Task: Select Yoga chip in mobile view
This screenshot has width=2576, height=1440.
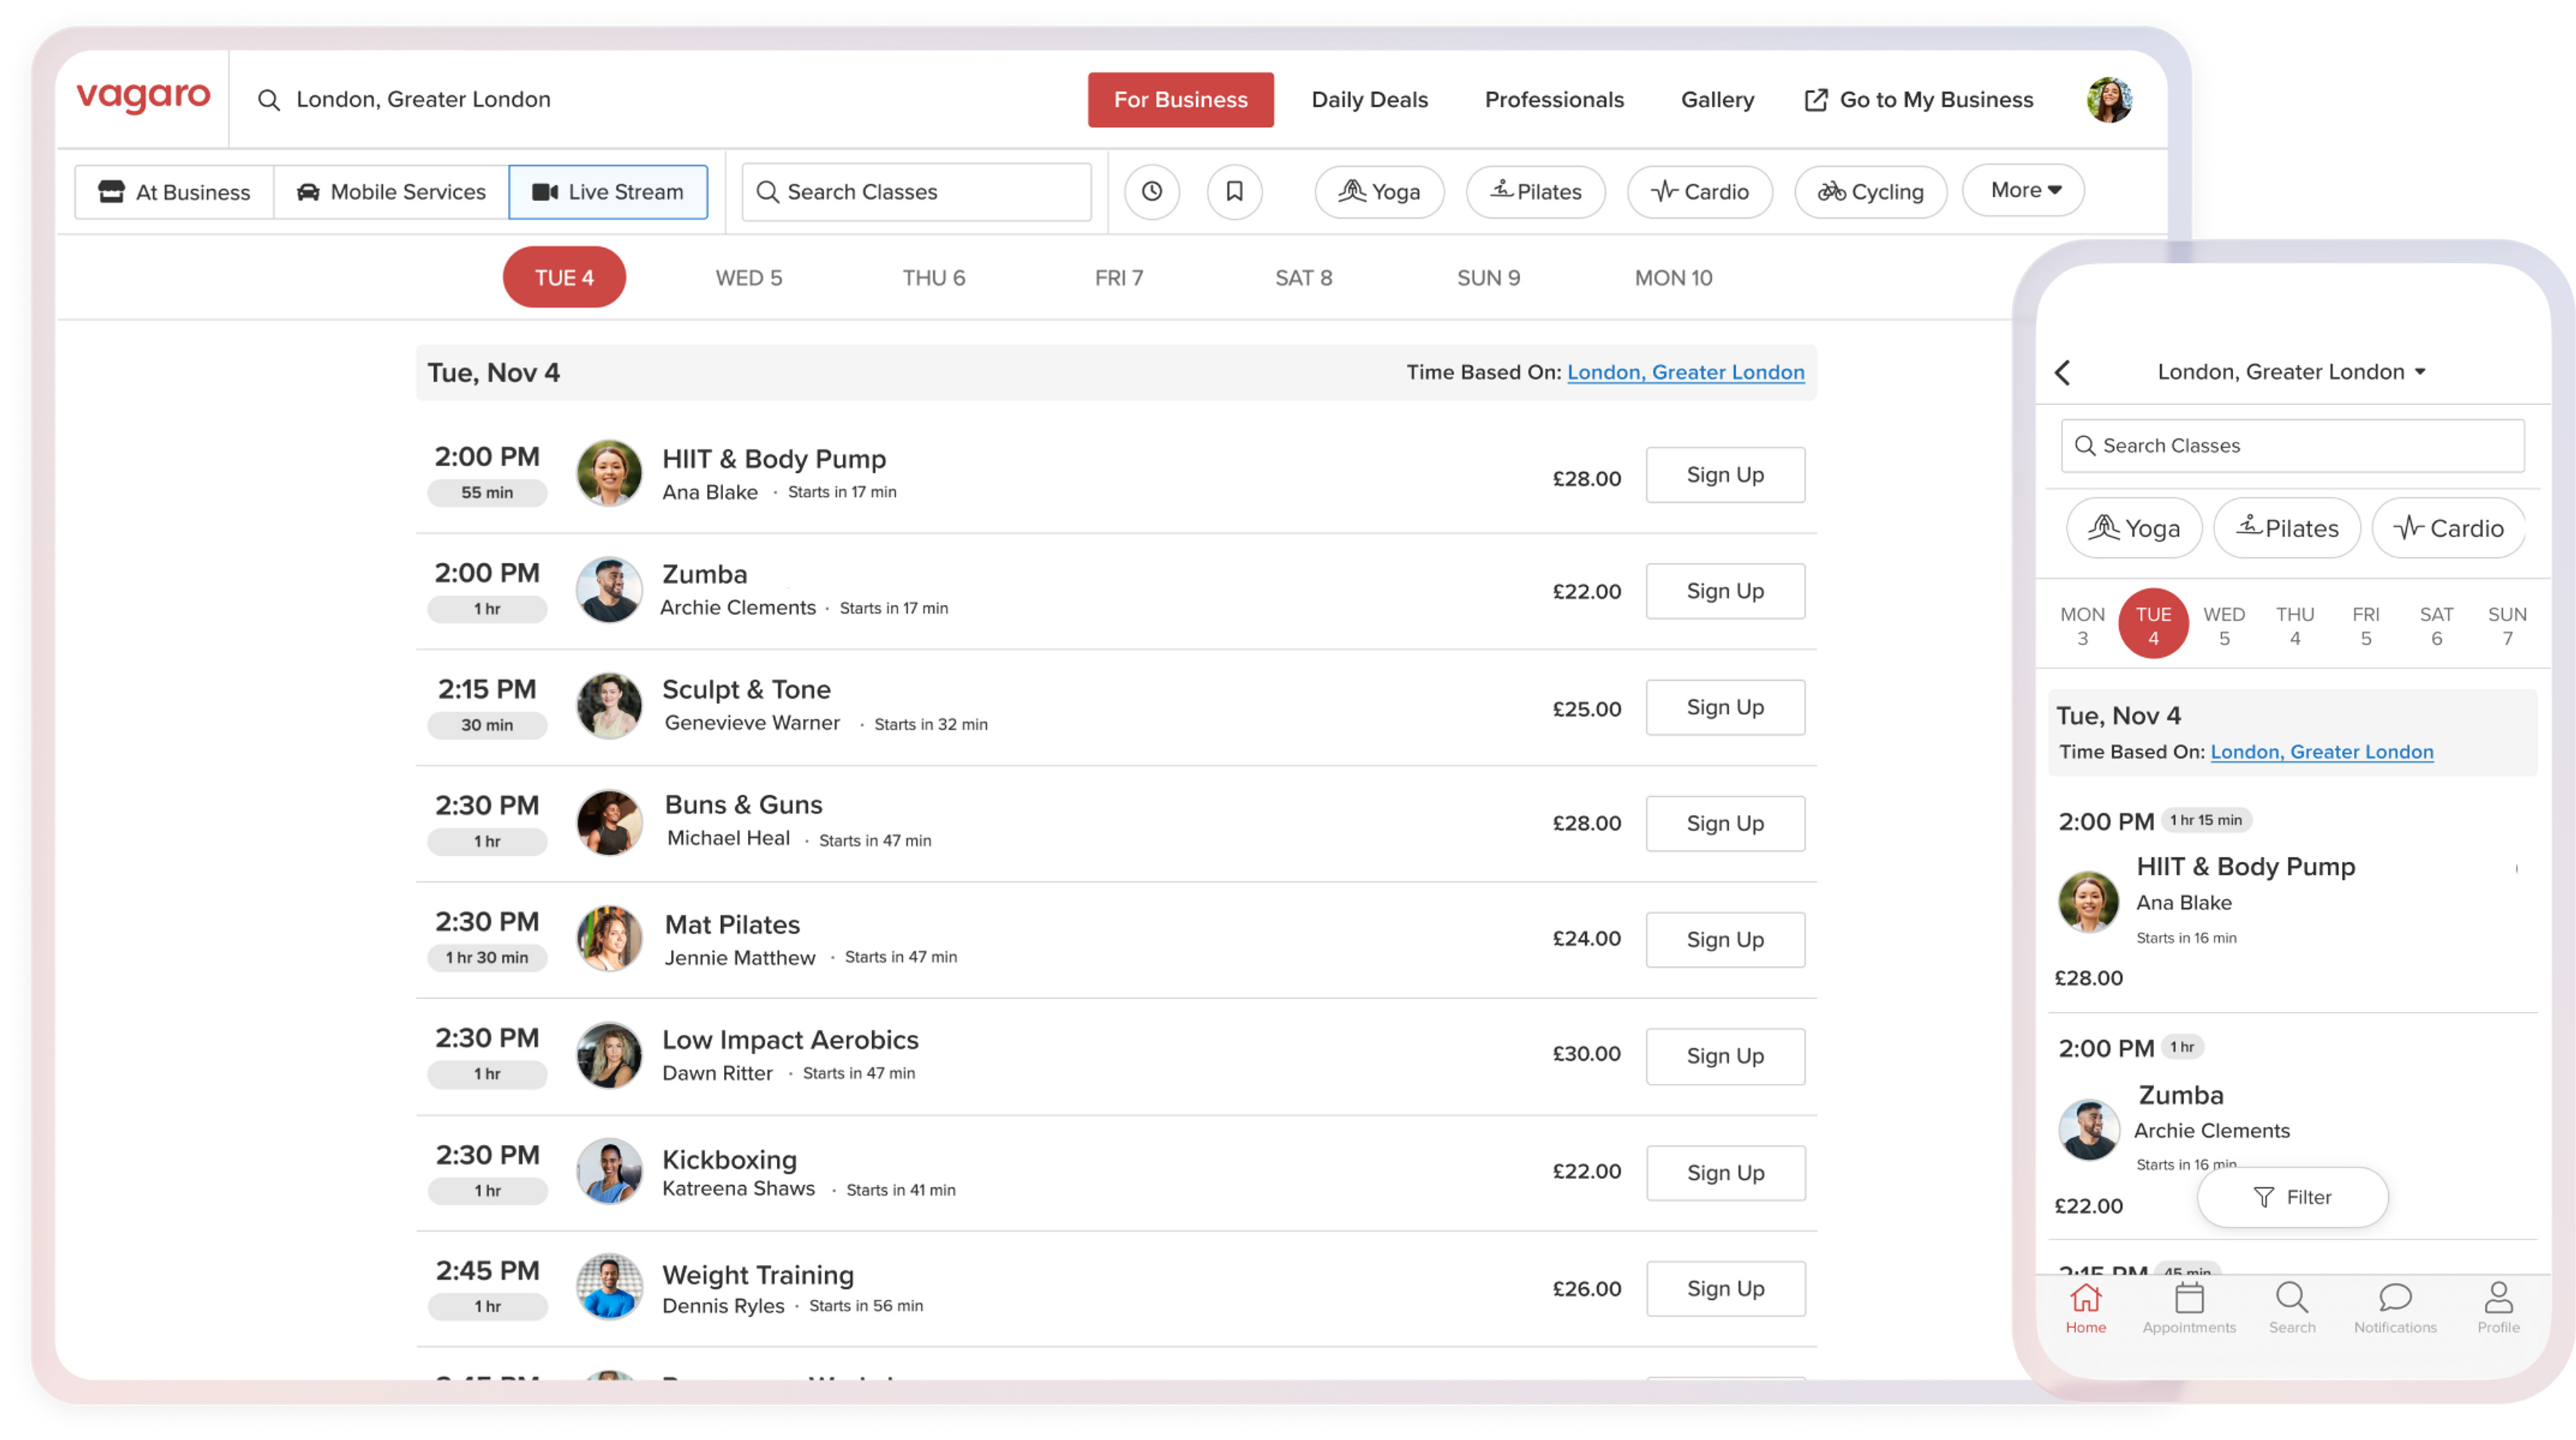Action: tap(2134, 528)
